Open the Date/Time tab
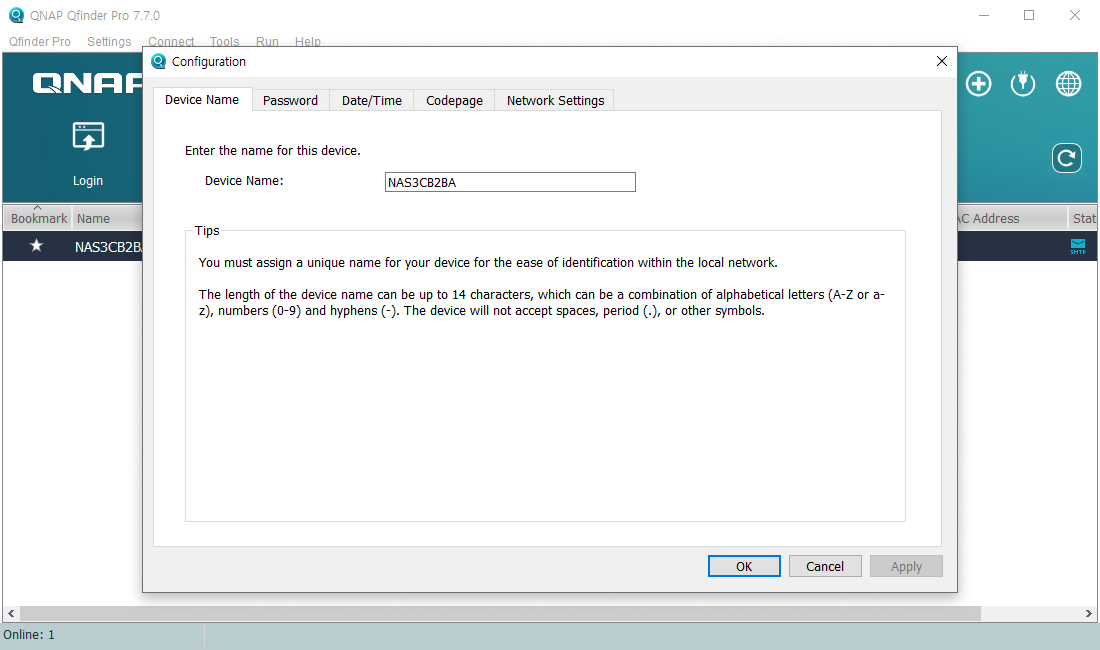The image size is (1100, 650). click(x=371, y=100)
